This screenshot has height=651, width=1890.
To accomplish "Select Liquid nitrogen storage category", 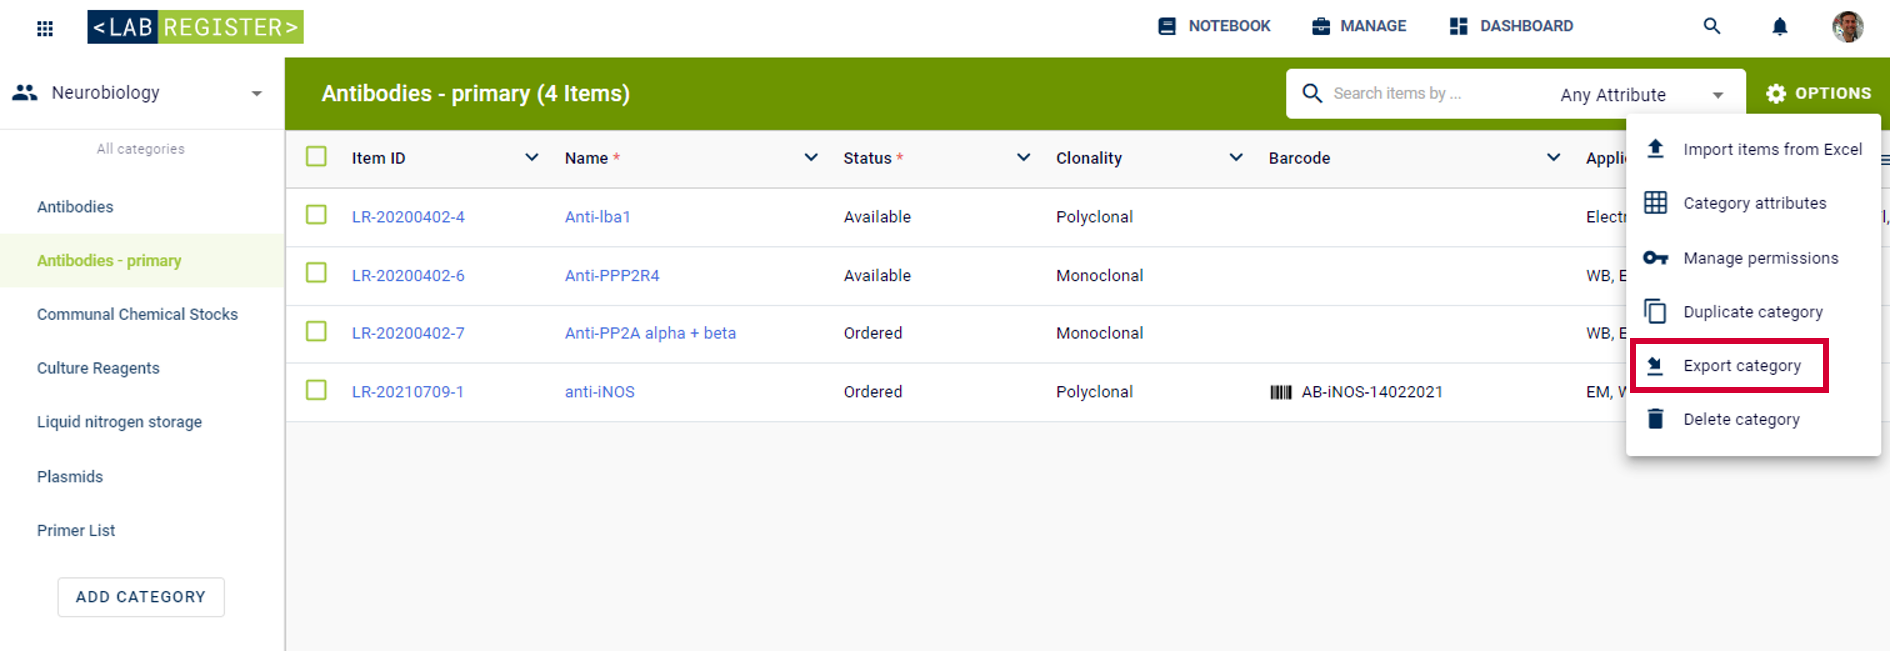I will pos(119,422).
